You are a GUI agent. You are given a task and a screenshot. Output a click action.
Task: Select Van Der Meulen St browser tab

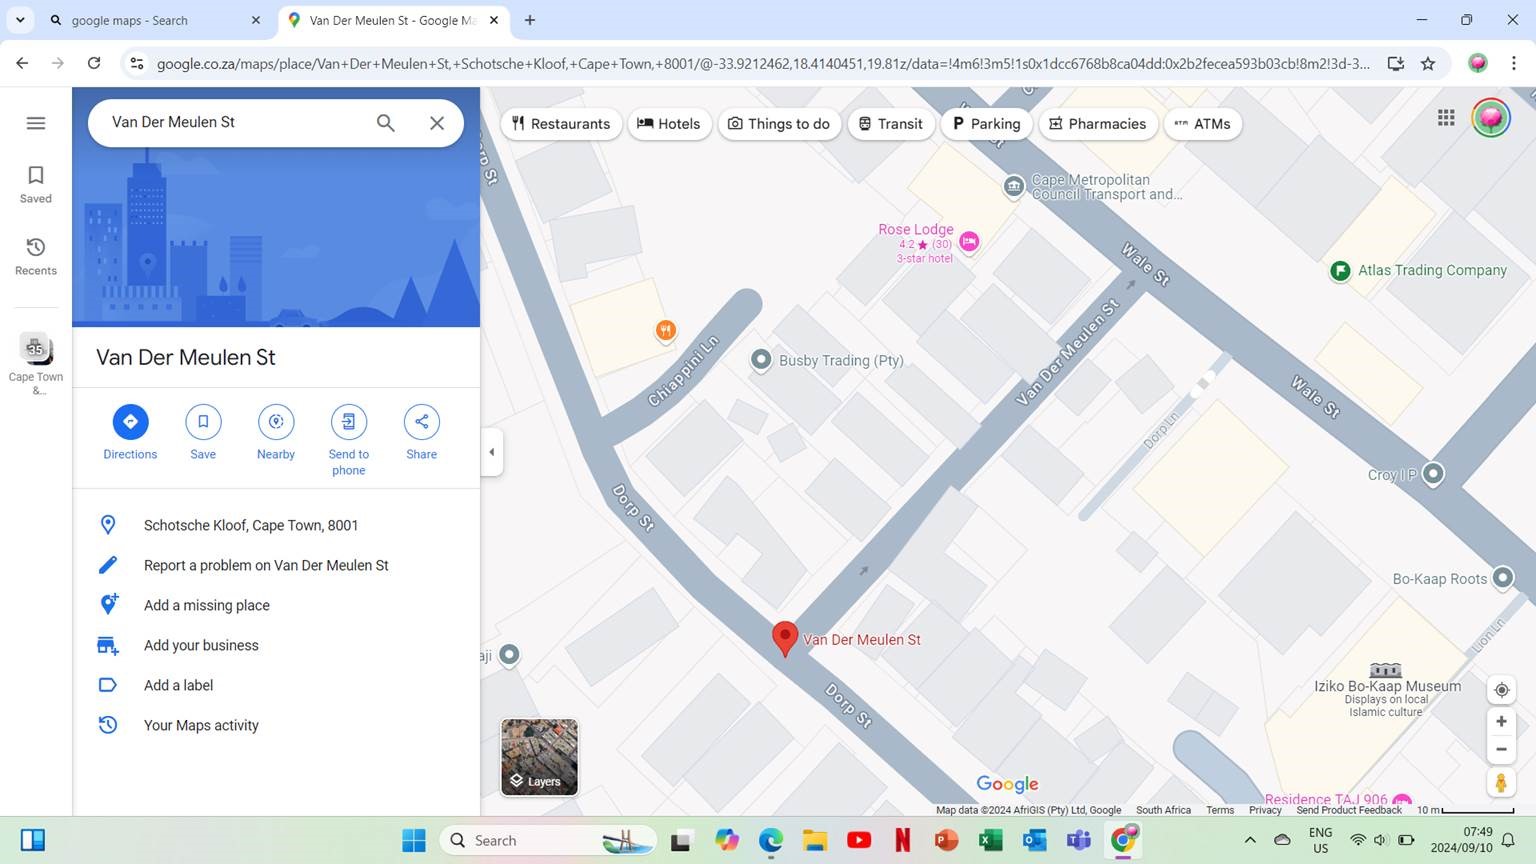coord(392,20)
